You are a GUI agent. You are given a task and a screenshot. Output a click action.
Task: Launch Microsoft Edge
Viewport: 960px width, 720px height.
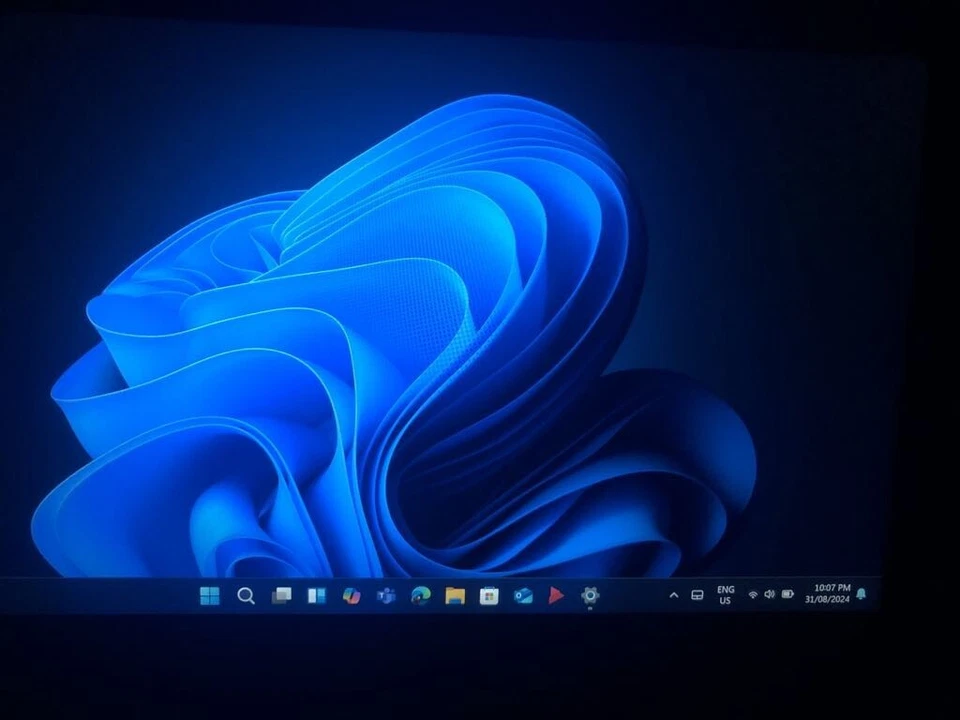click(x=420, y=596)
